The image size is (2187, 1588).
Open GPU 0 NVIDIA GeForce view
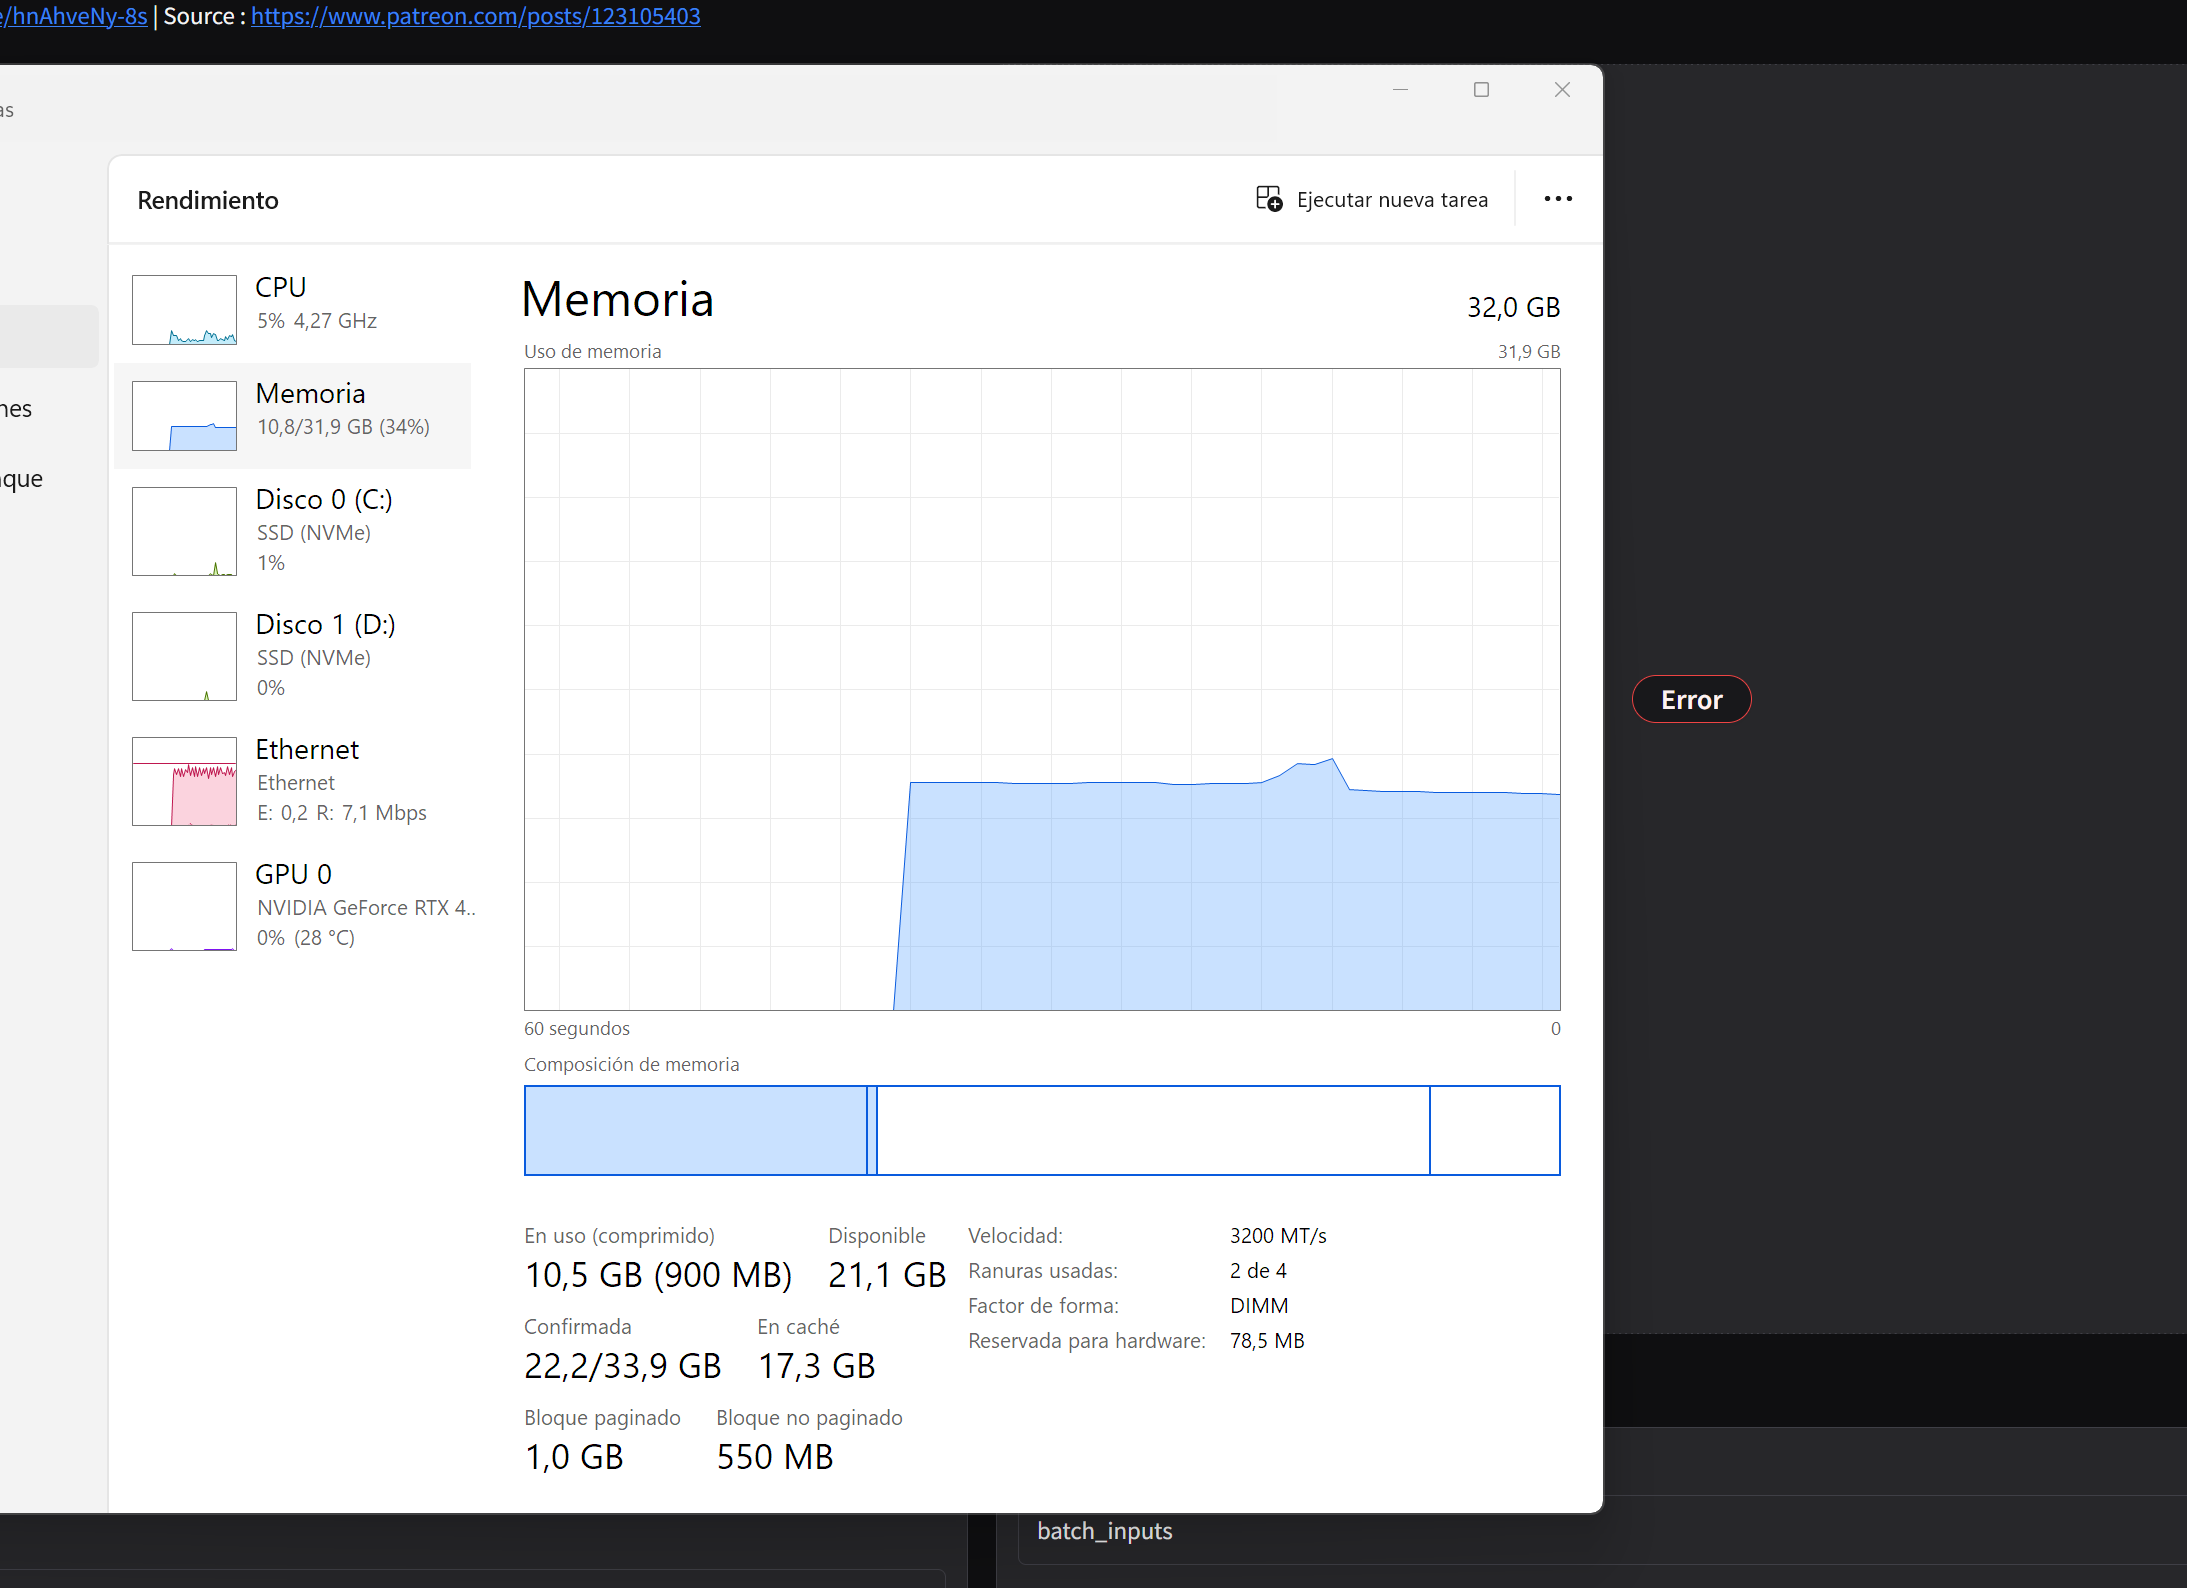tap(293, 874)
